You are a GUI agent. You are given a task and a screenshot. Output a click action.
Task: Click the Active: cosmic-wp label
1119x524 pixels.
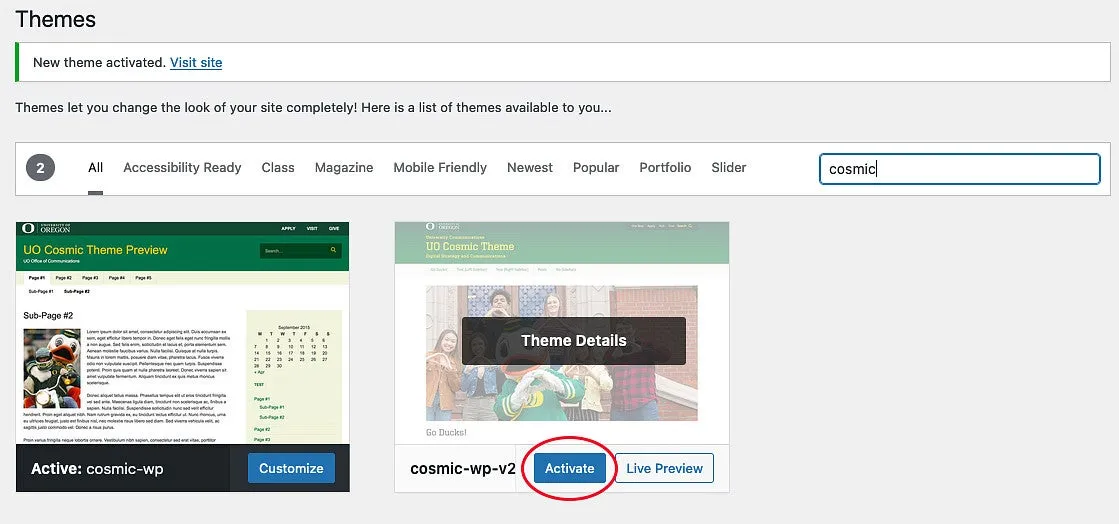coord(97,469)
